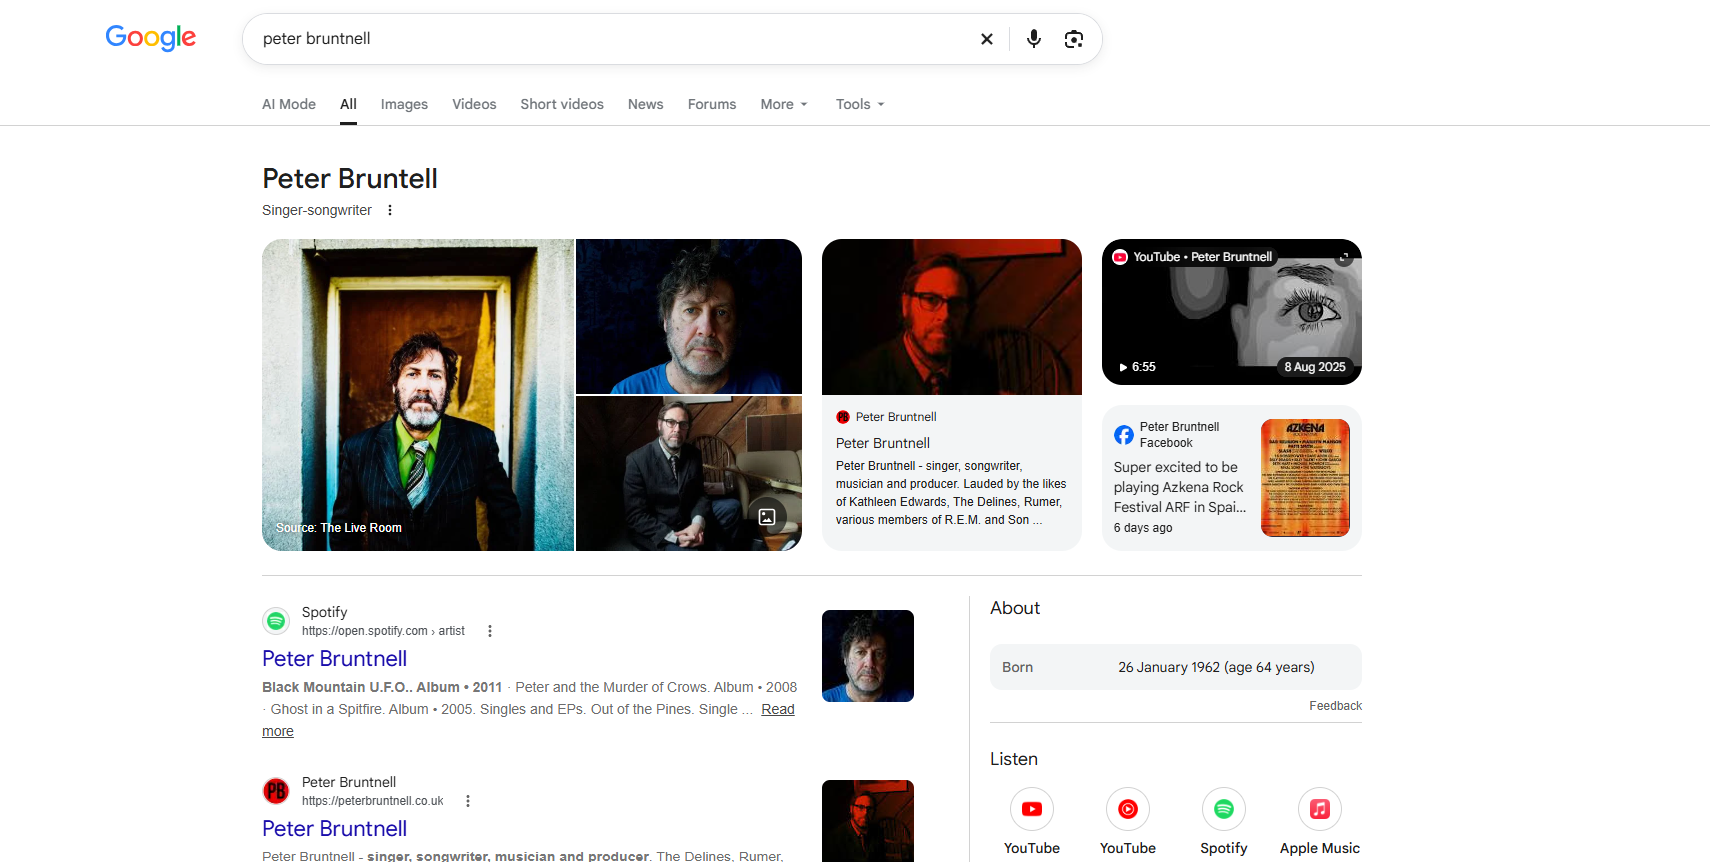Open the red-lit portrait on the website card
This screenshot has width=1710, height=862.
952,317
